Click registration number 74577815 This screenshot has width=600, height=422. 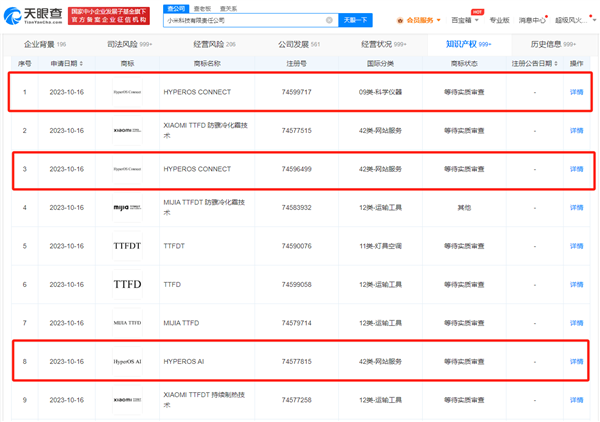coord(297,362)
